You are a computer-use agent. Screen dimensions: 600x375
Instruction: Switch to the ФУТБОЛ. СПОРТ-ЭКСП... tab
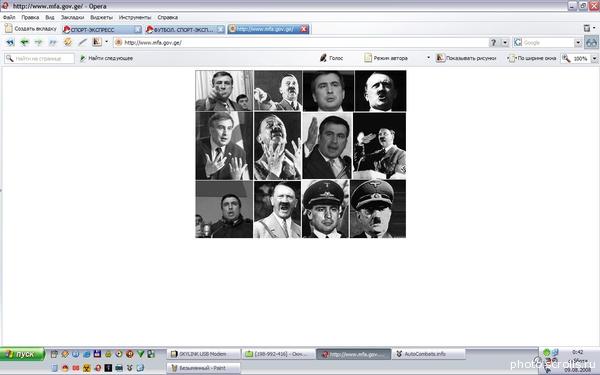pos(185,29)
